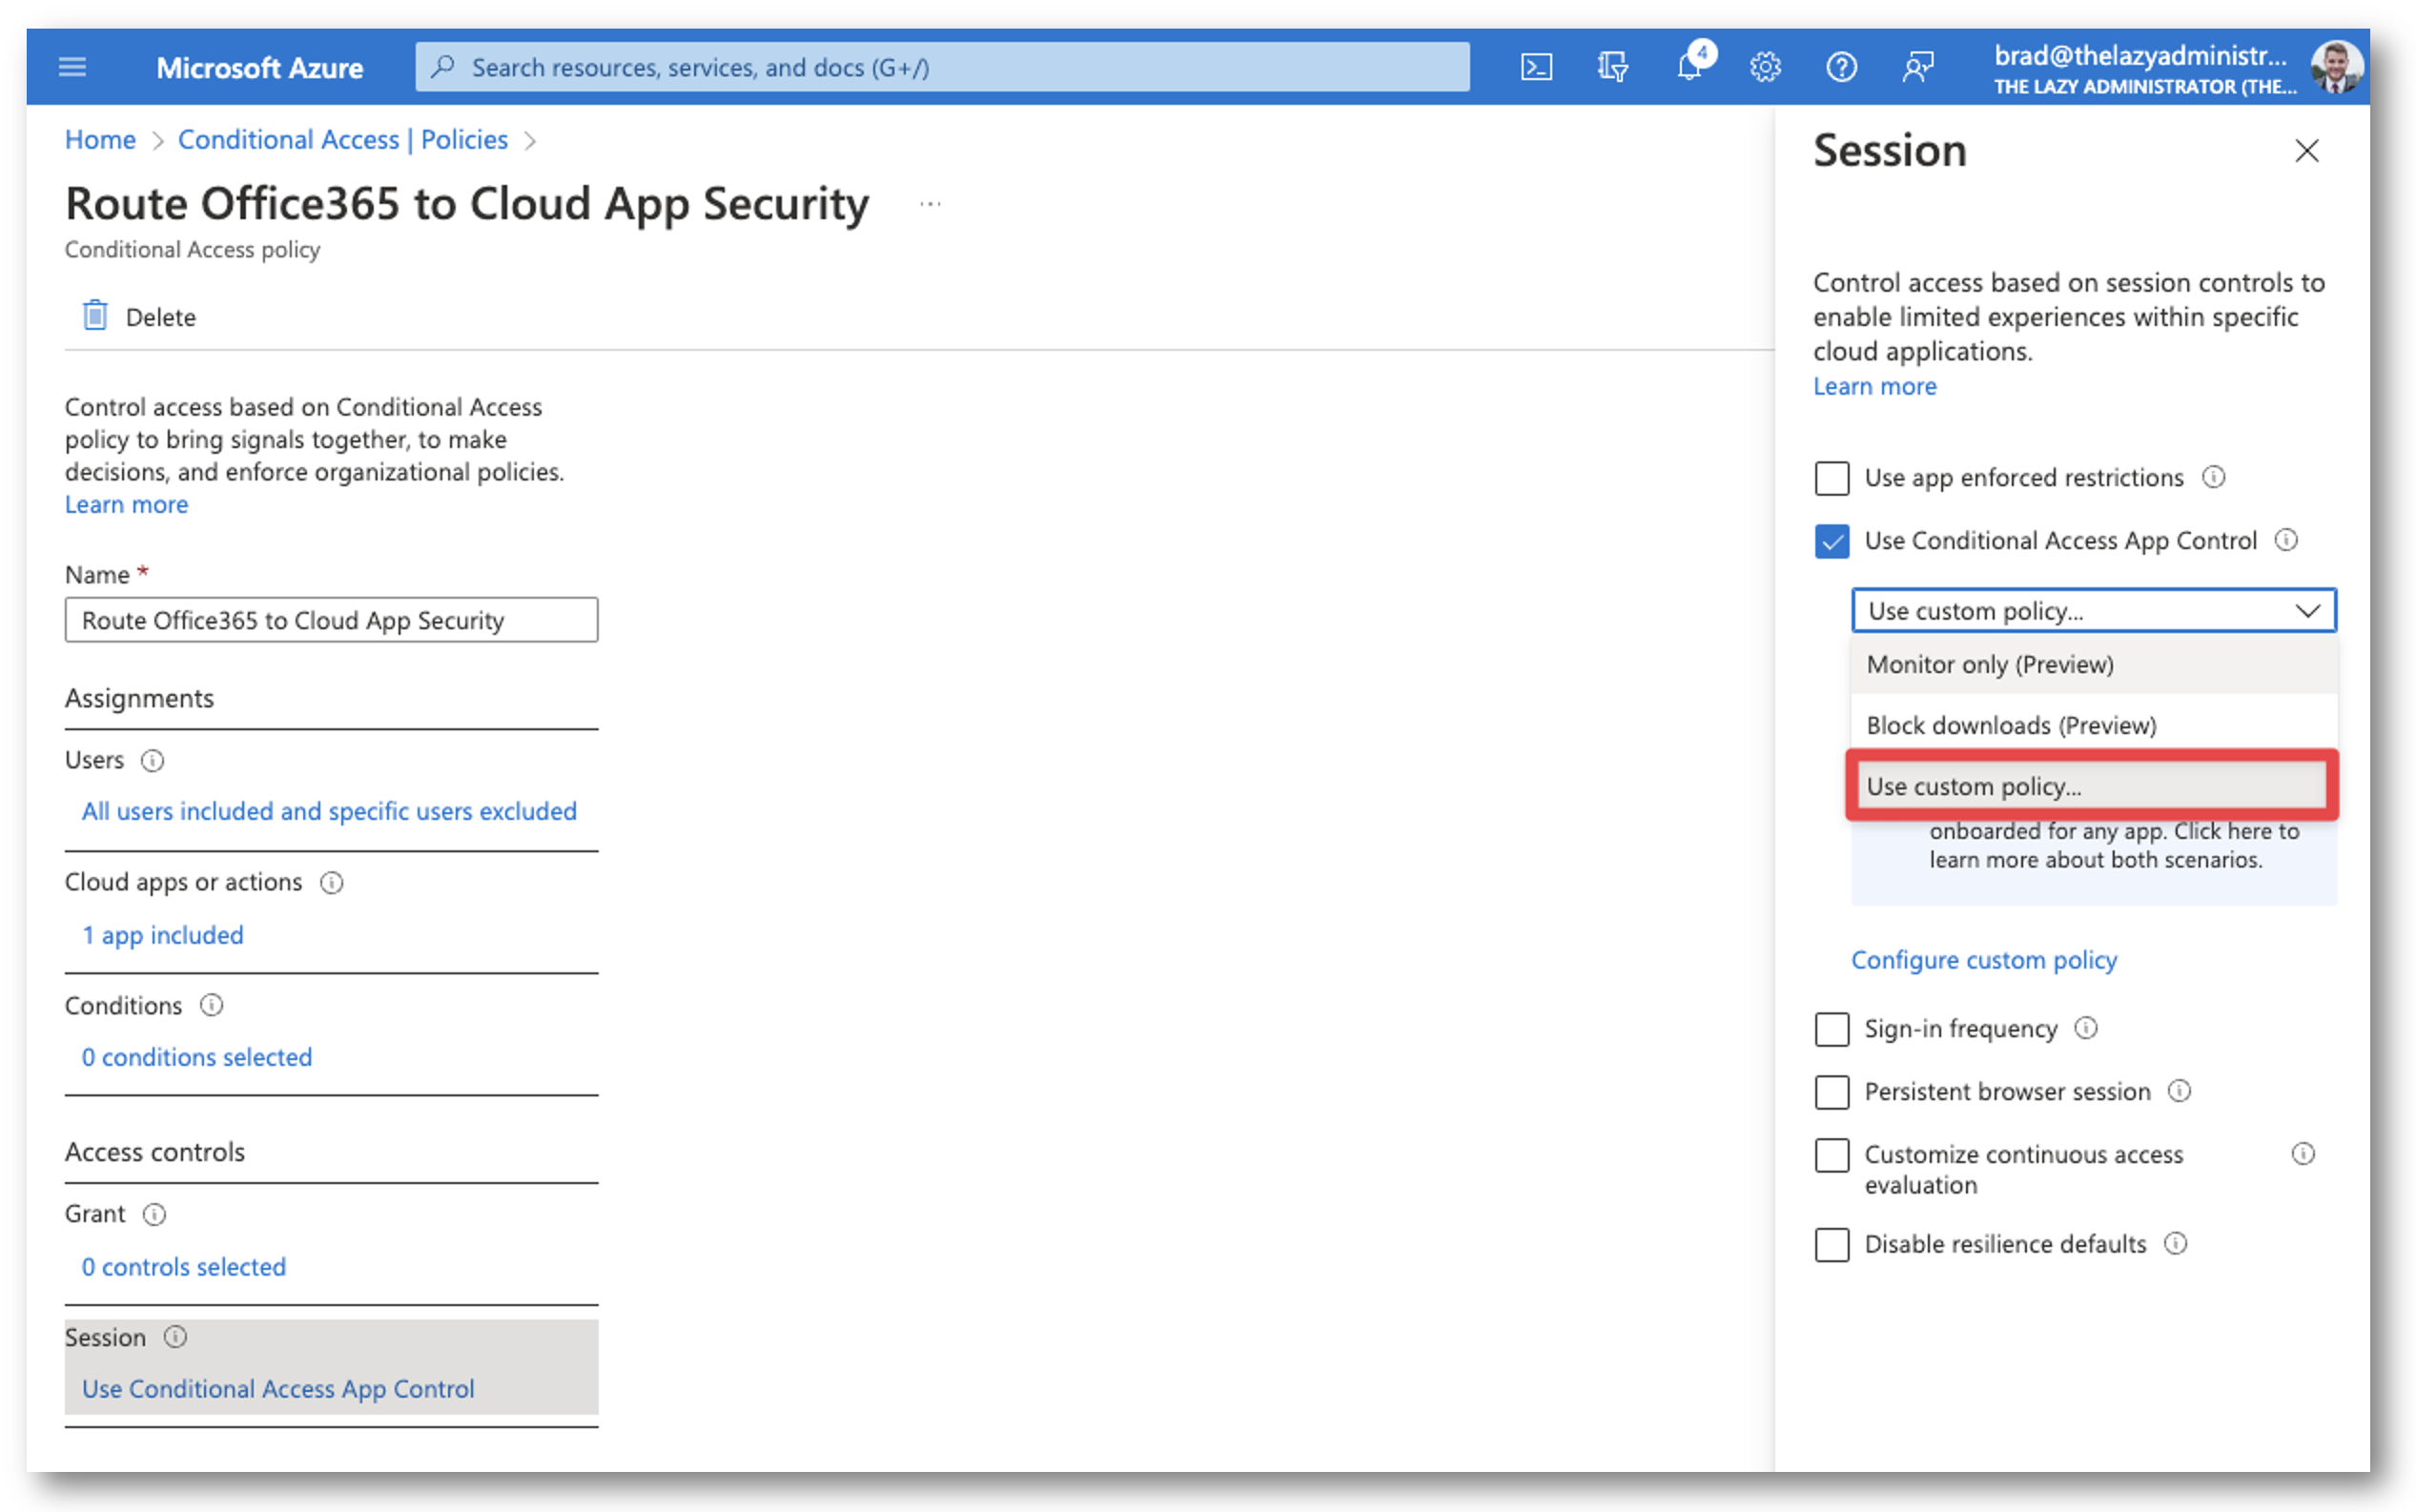Image resolution: width=2416 pixels, height=1512 pixels.
Task: Show info for Disable resilience defaults
Action: 2175,1243
